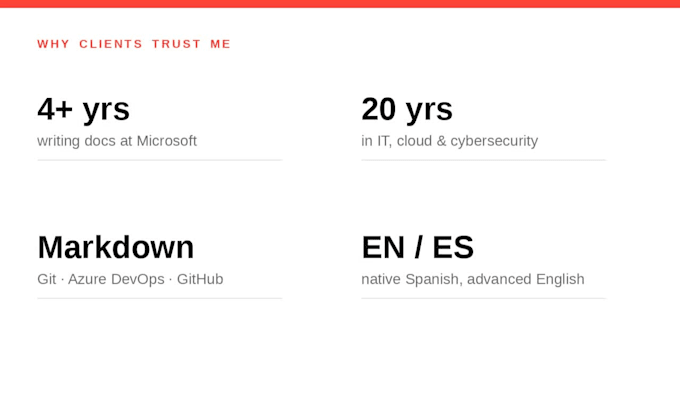Click the 'WHY CLIENTS TRUST ME' heading

[x=134, y=44]
